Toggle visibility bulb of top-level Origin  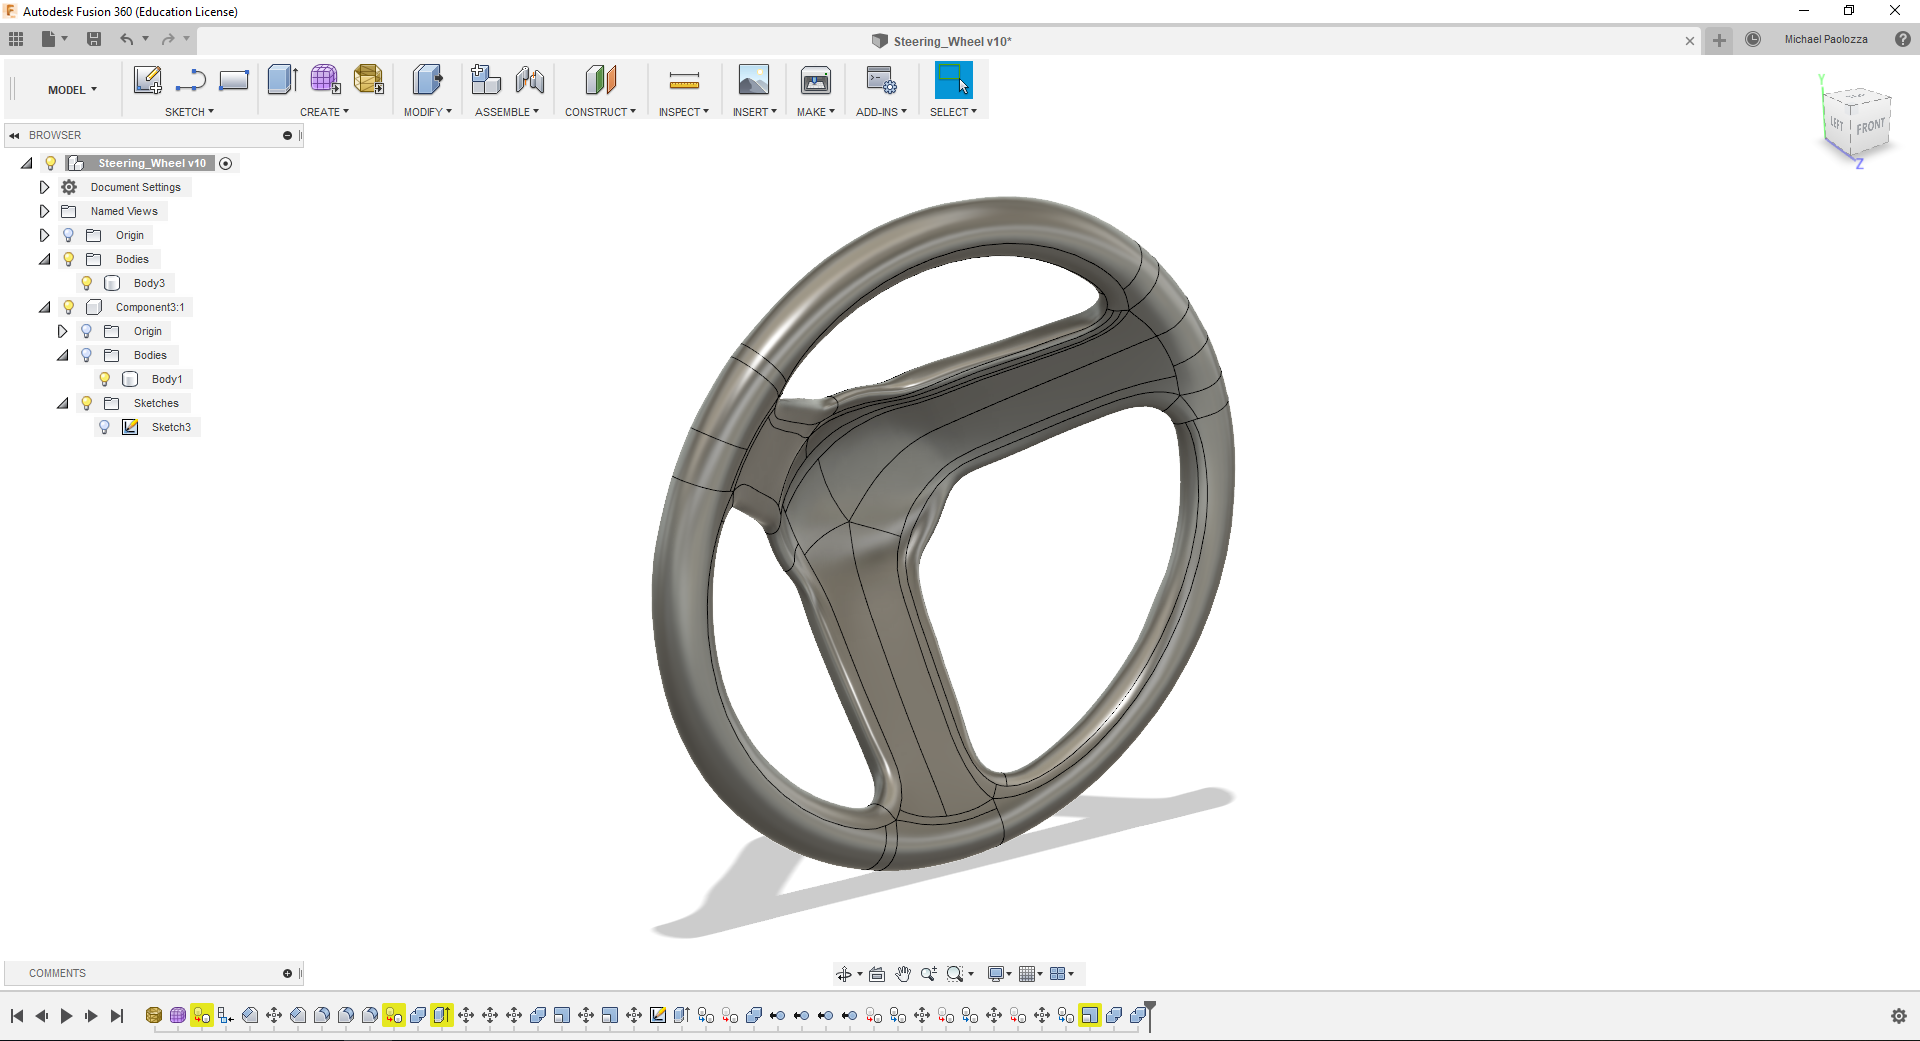point(68,235)
